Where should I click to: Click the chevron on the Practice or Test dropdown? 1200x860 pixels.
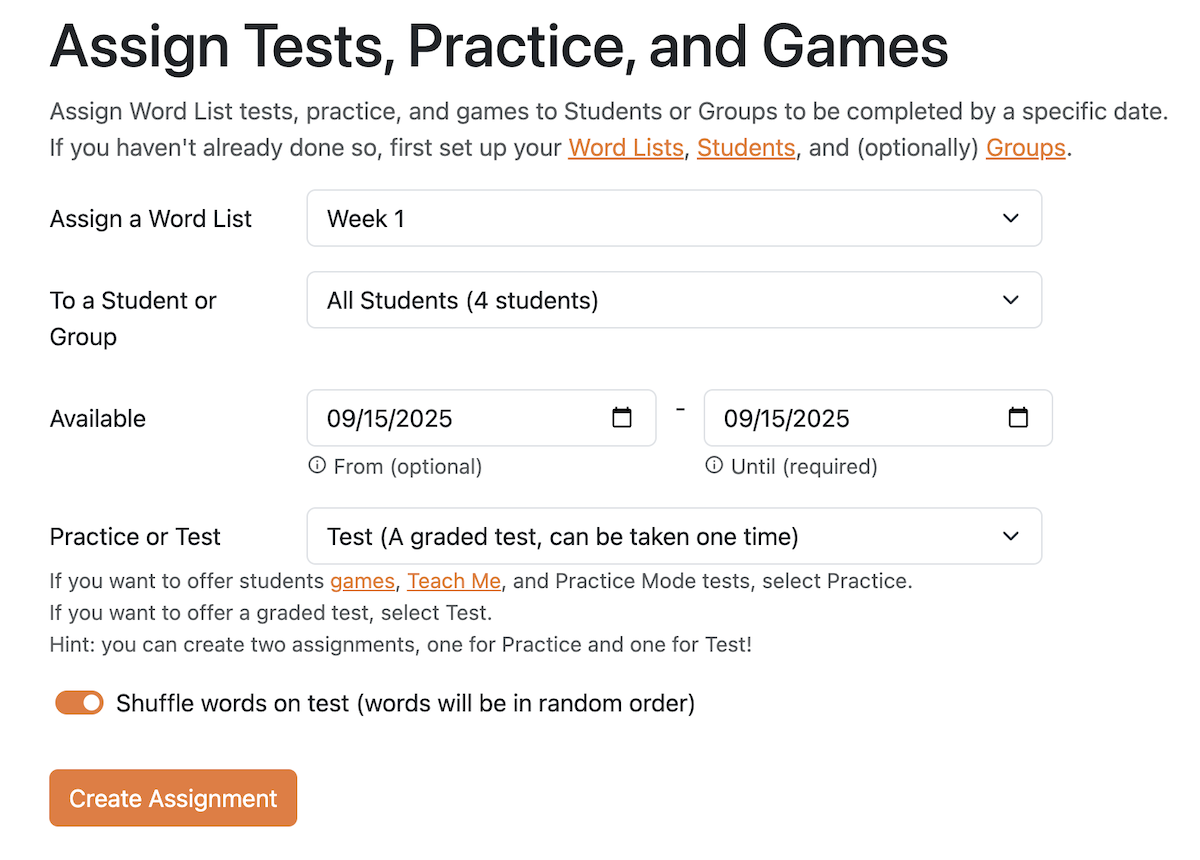tap(1010, 536)
